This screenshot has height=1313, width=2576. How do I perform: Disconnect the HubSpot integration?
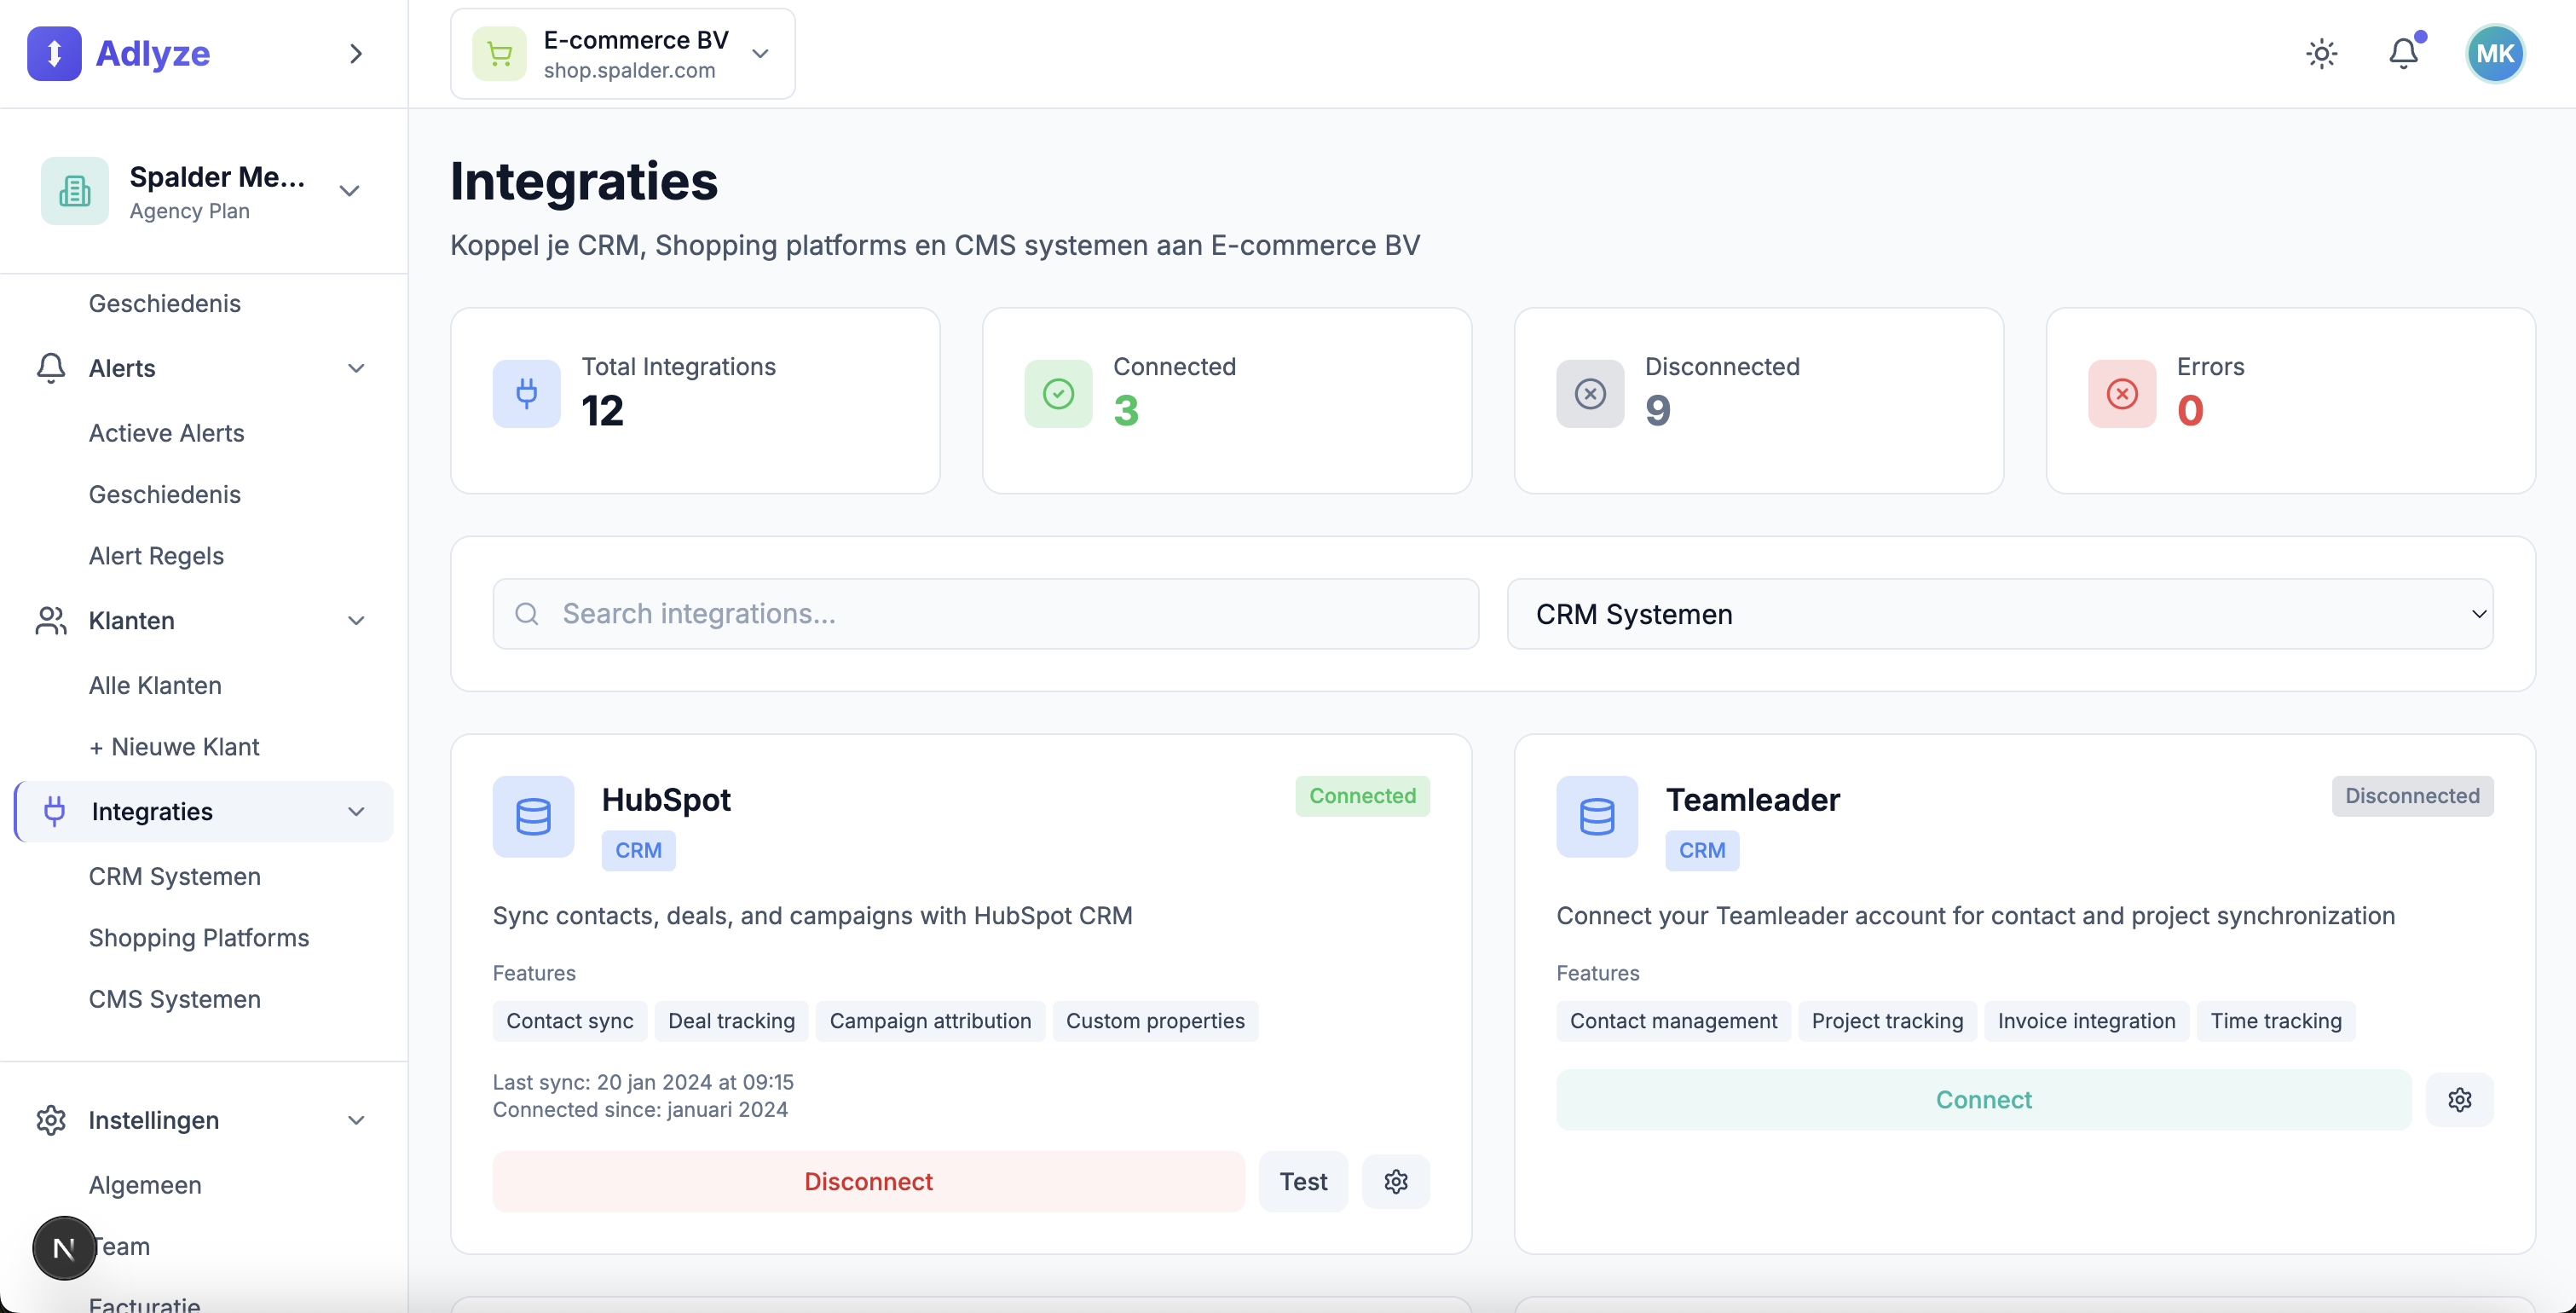[866, 1181]
